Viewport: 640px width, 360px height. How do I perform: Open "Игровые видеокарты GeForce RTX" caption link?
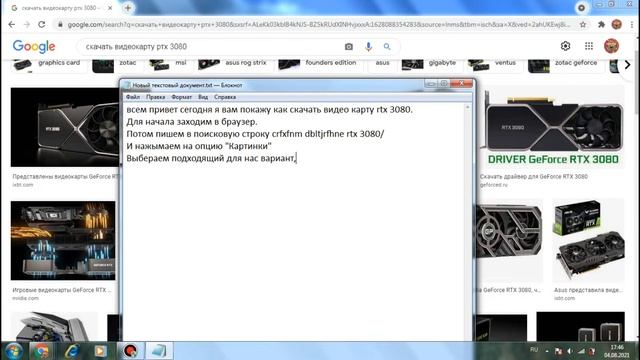pyautogui.click(x=62, y=290)
